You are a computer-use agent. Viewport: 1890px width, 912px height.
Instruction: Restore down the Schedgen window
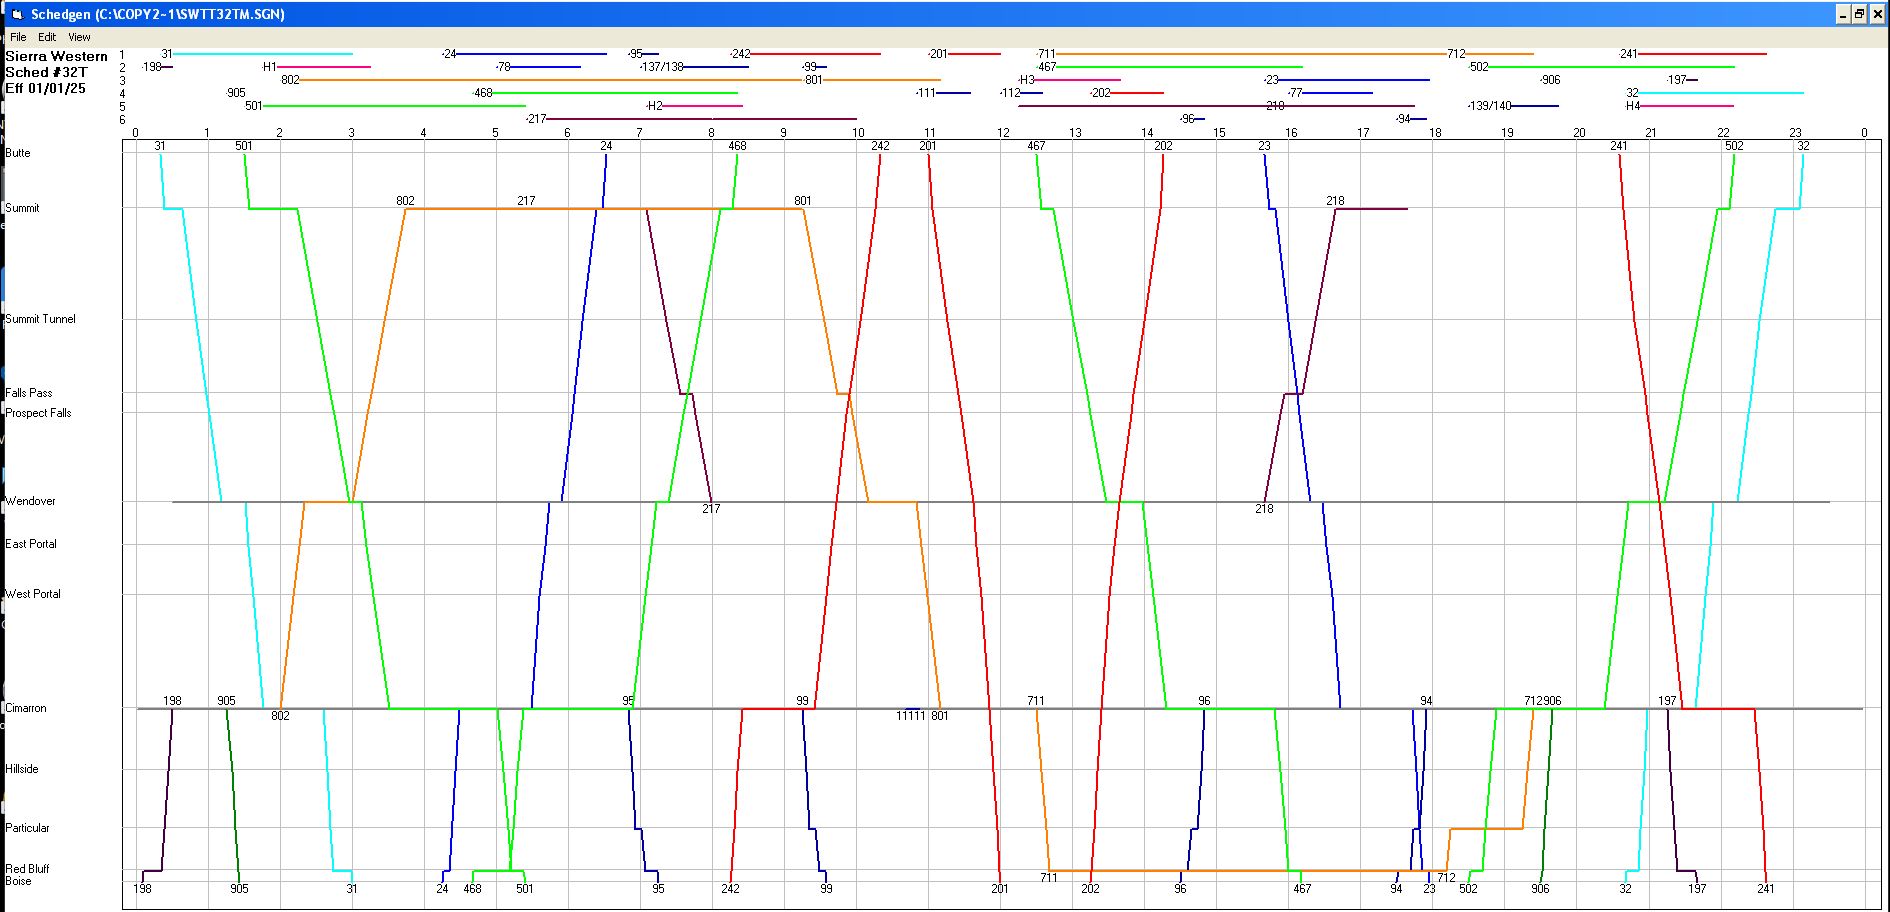pyautogui.click(x=1859, y=14)
